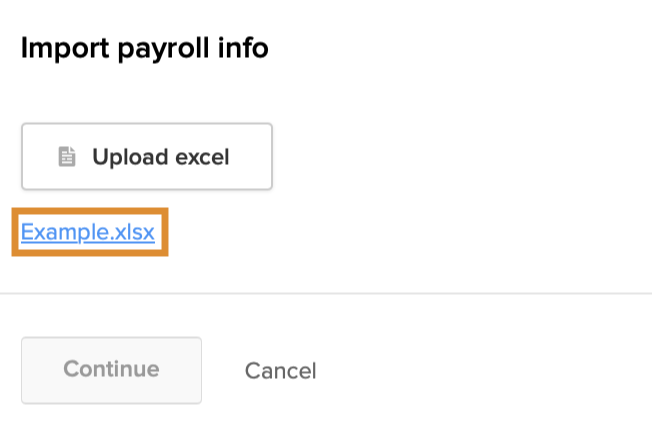Open the Example.xlsx link
This screenshot has height=434, width=652.
tap(88, 232)
